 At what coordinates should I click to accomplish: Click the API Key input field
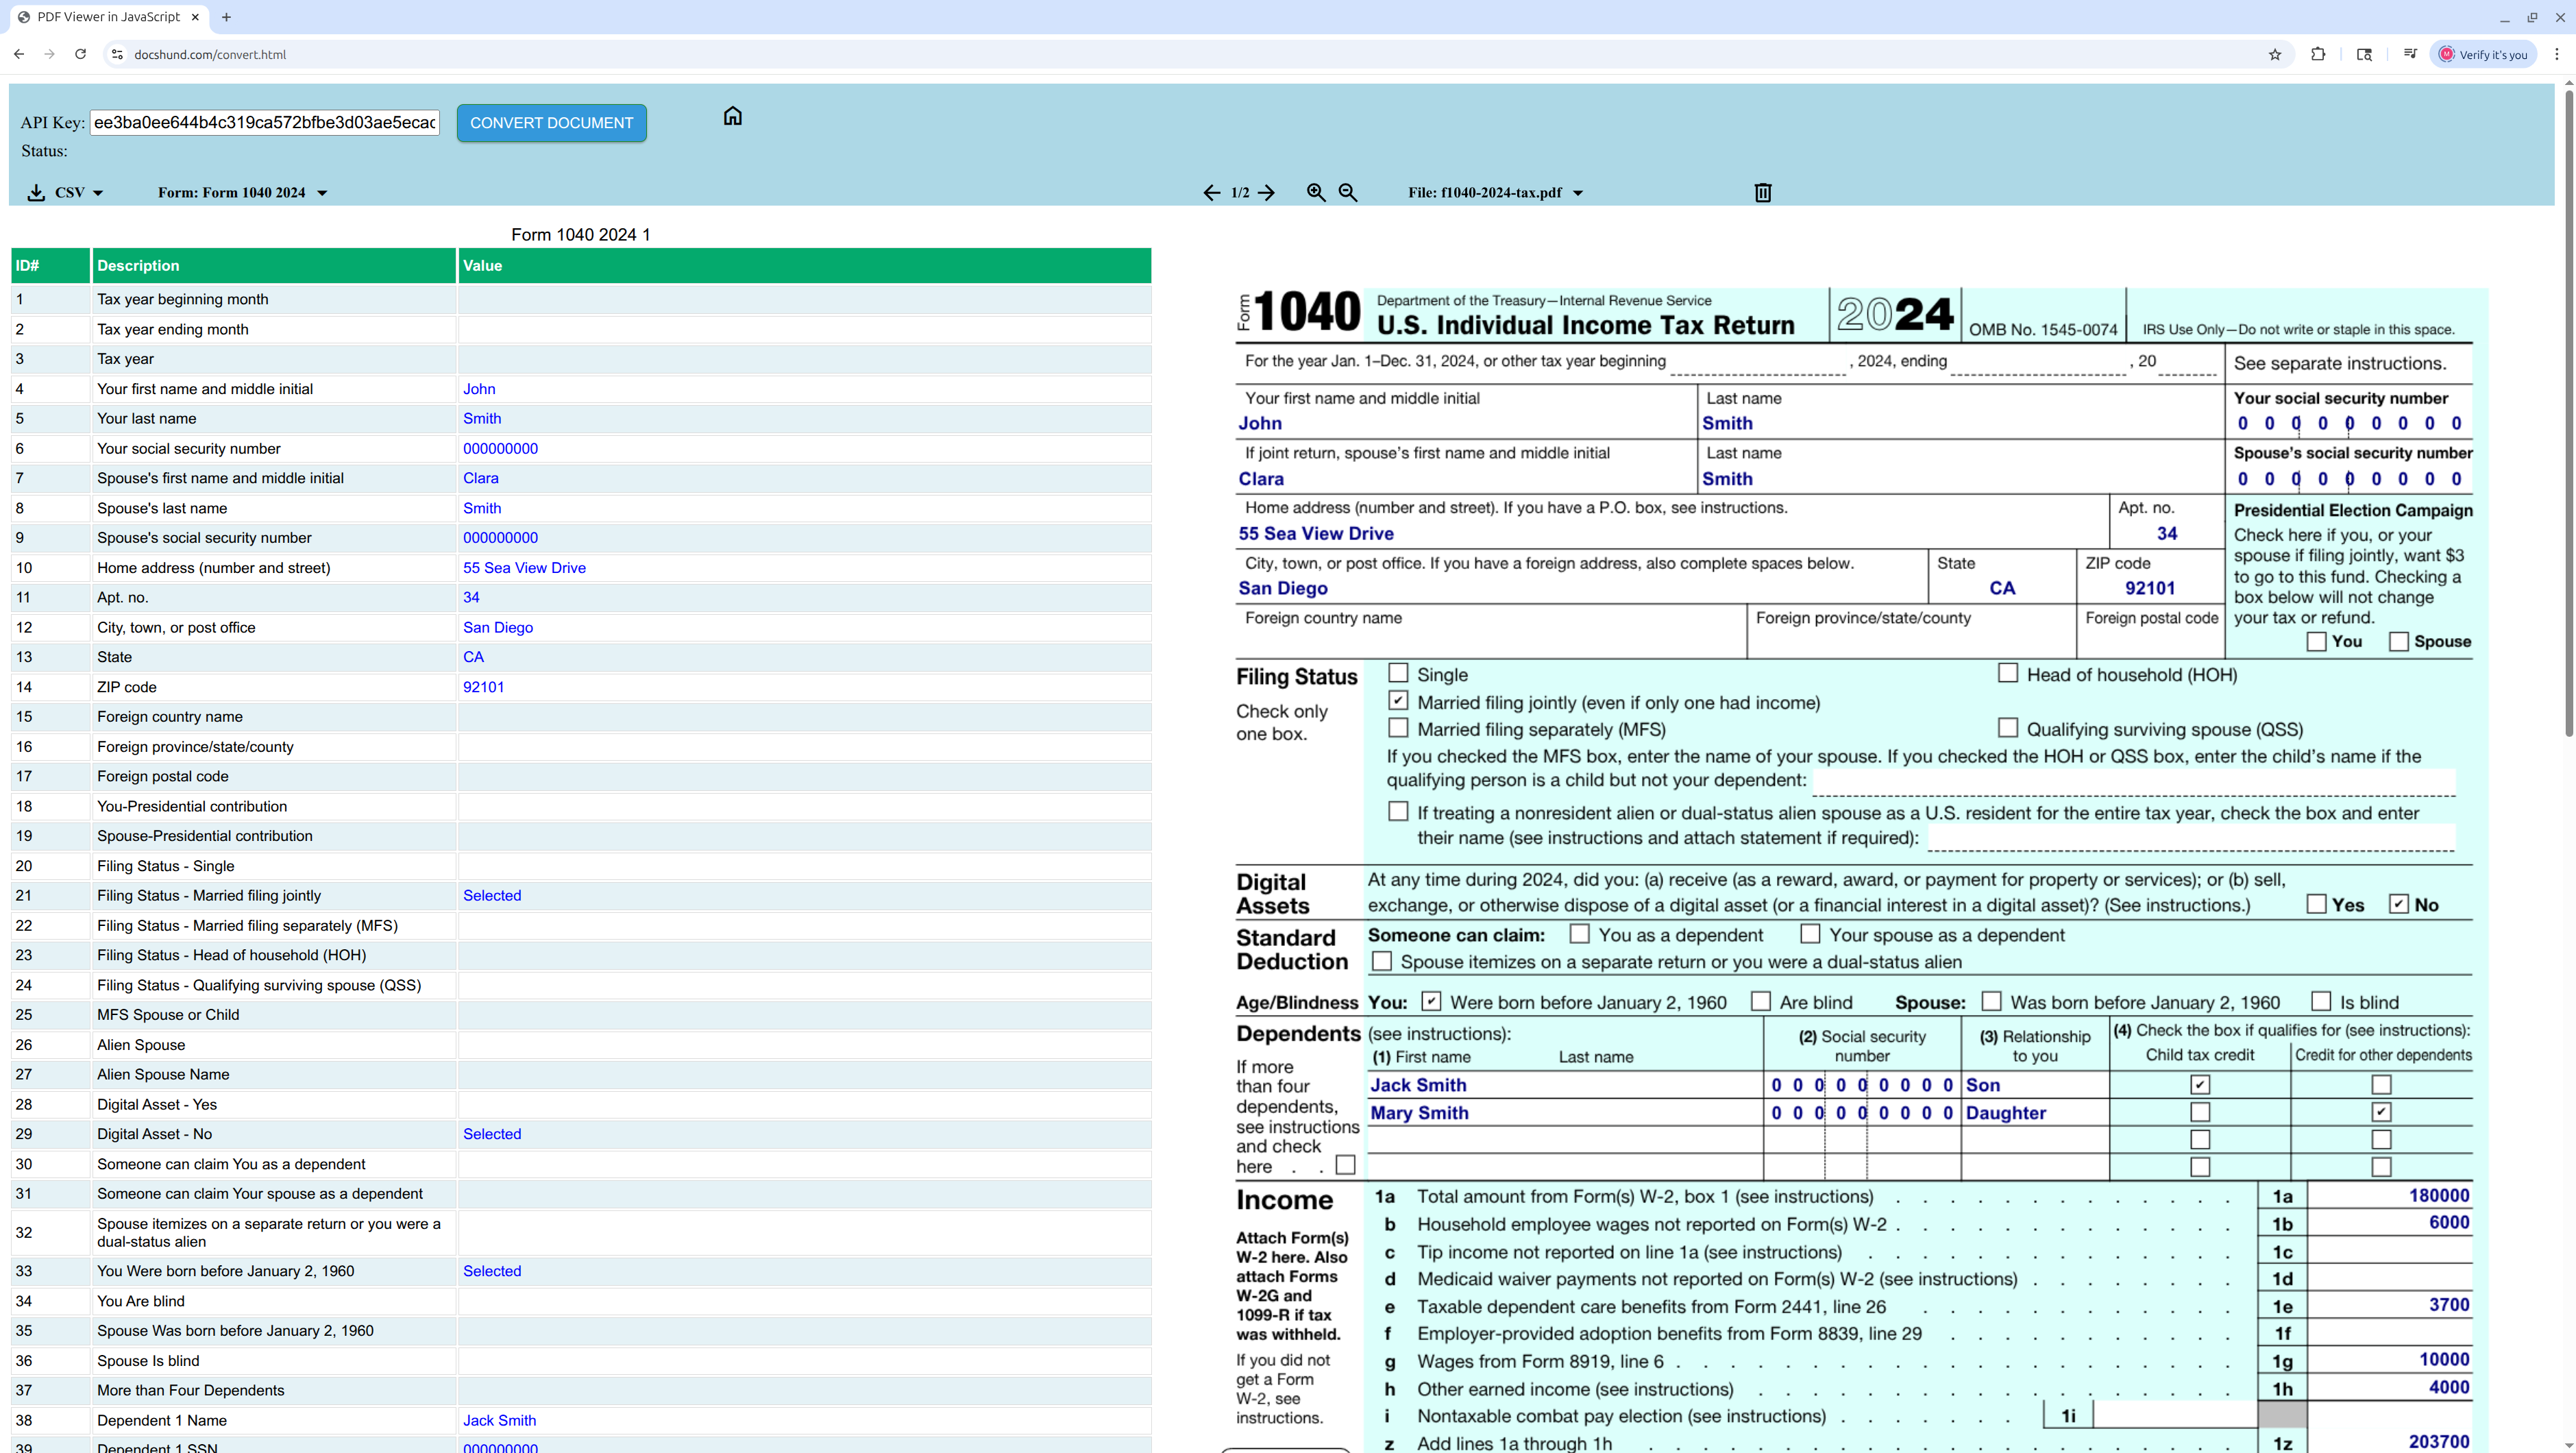coord(264,122)
